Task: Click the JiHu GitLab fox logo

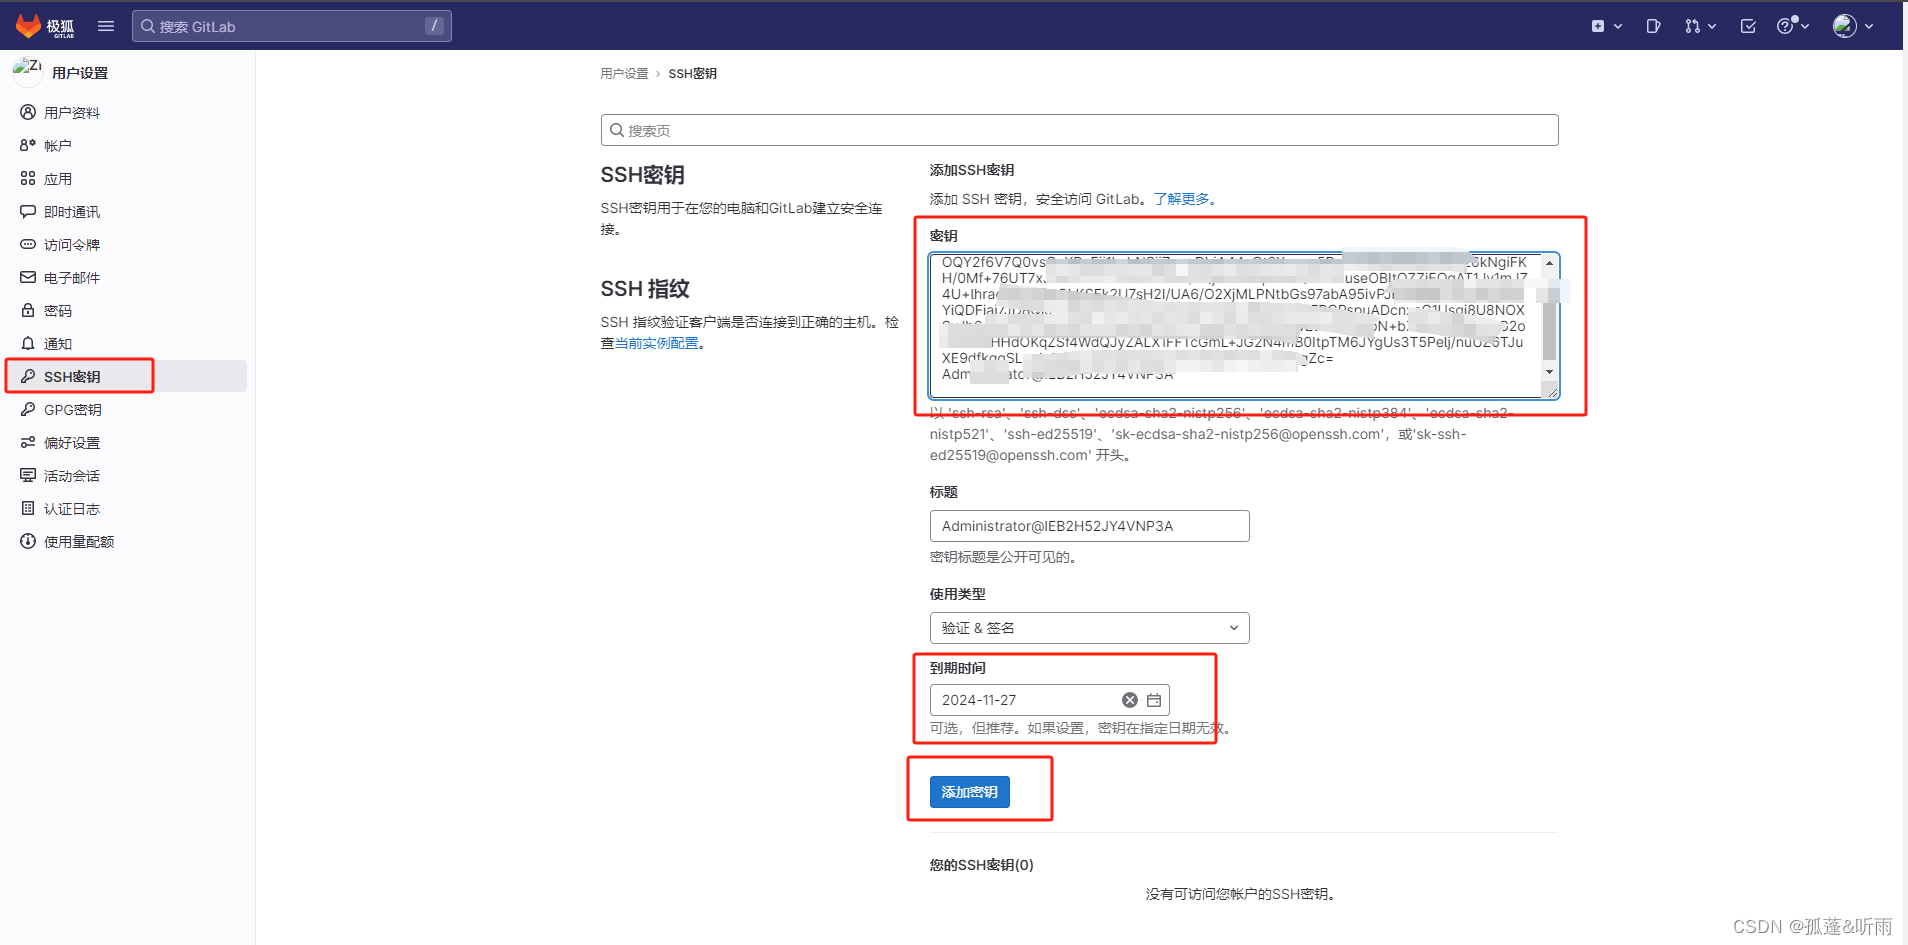Action: tap(45, 26)
